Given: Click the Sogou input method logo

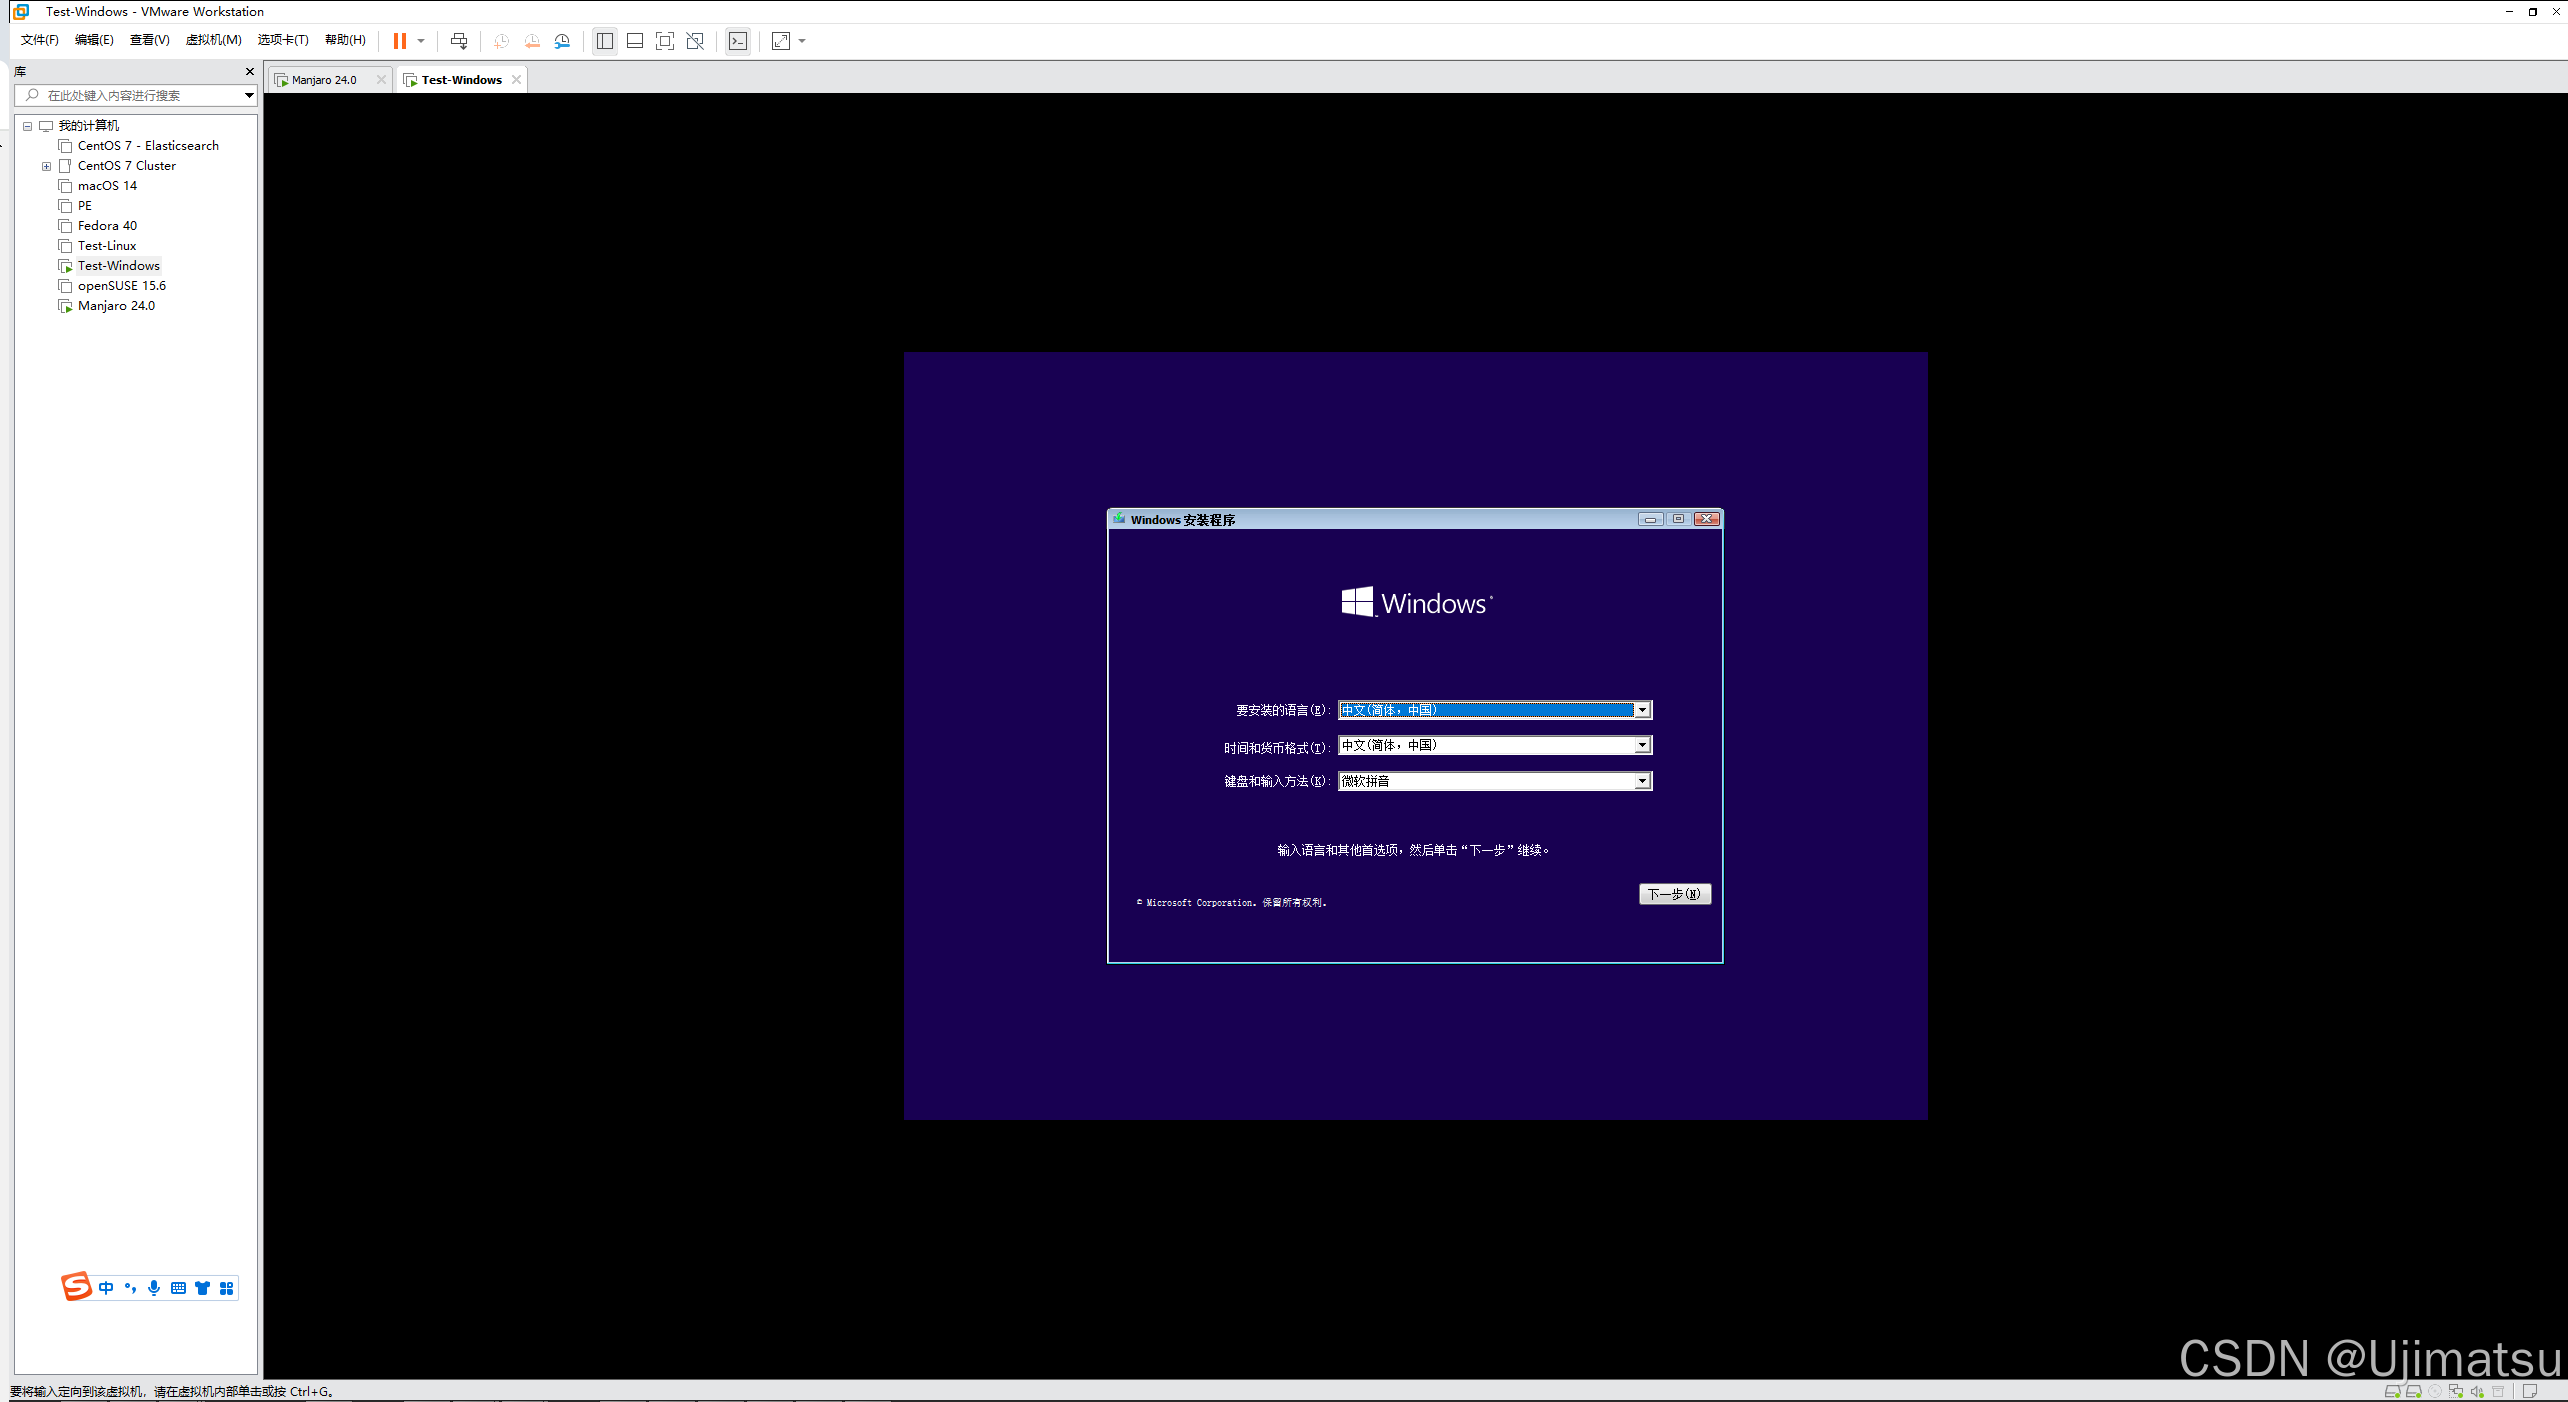Looking at the screenshot, I should pyautogui.click(x=76, y=1286).
